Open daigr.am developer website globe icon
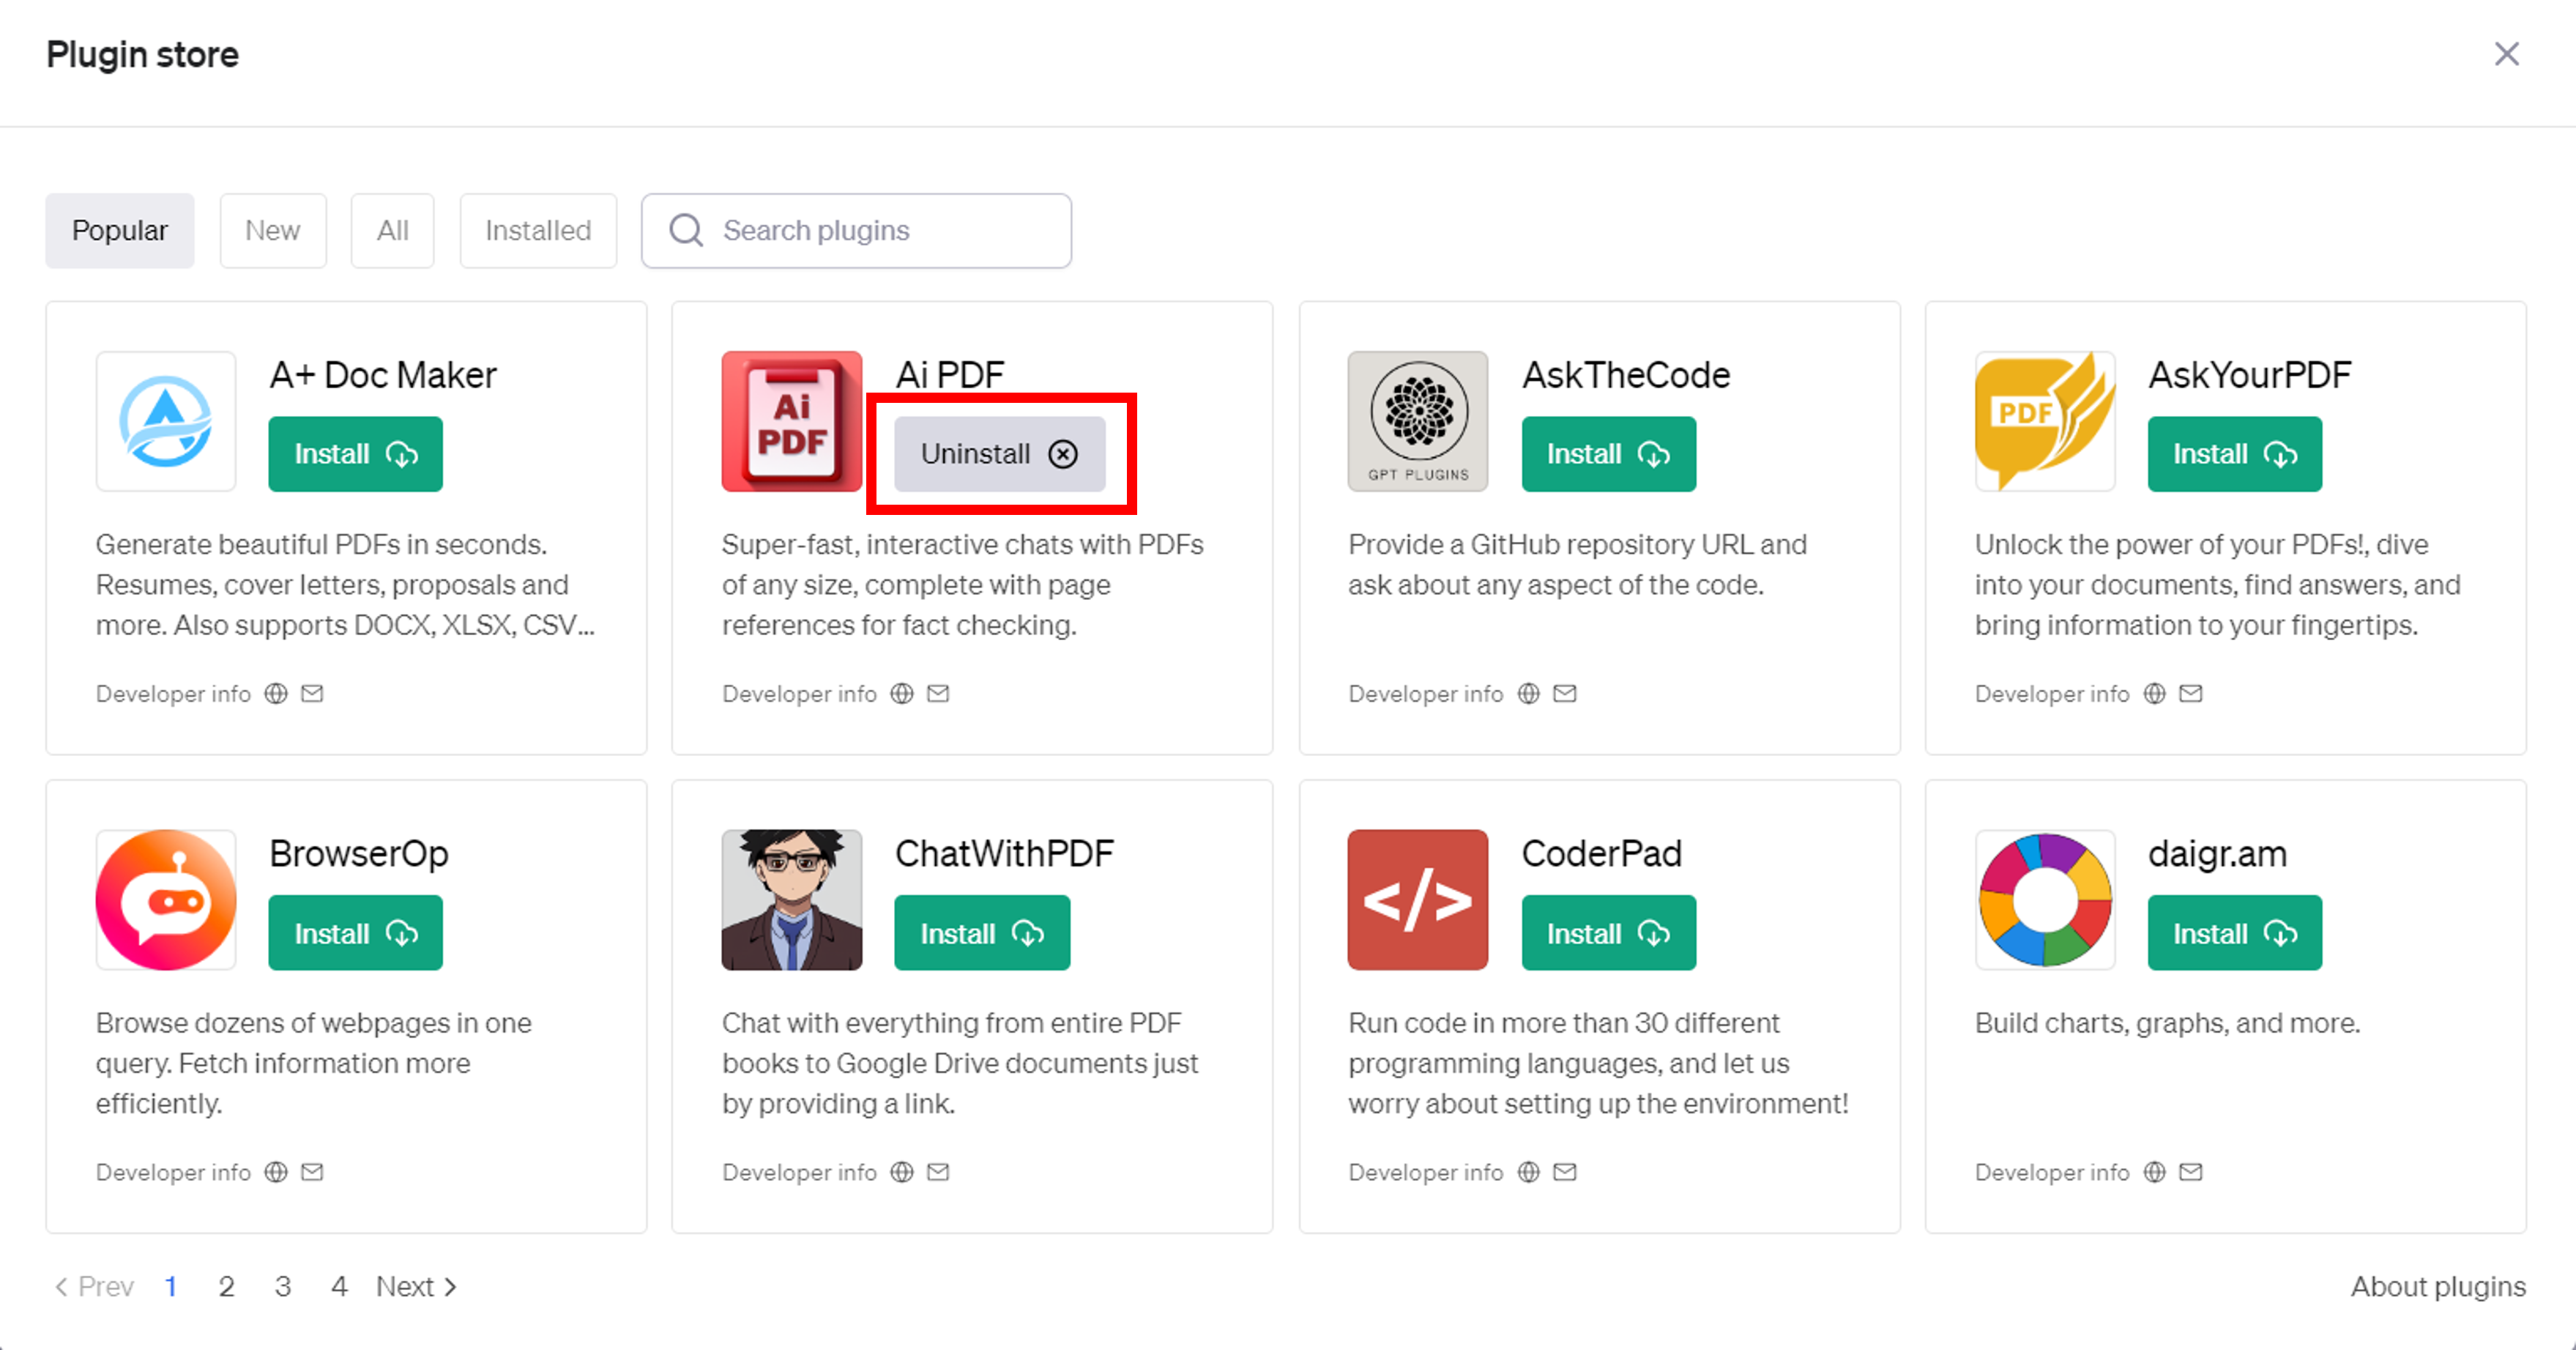The height and width of the screenshot is (1350, 2576). pyautogui.click(x=2155, y=1172)
